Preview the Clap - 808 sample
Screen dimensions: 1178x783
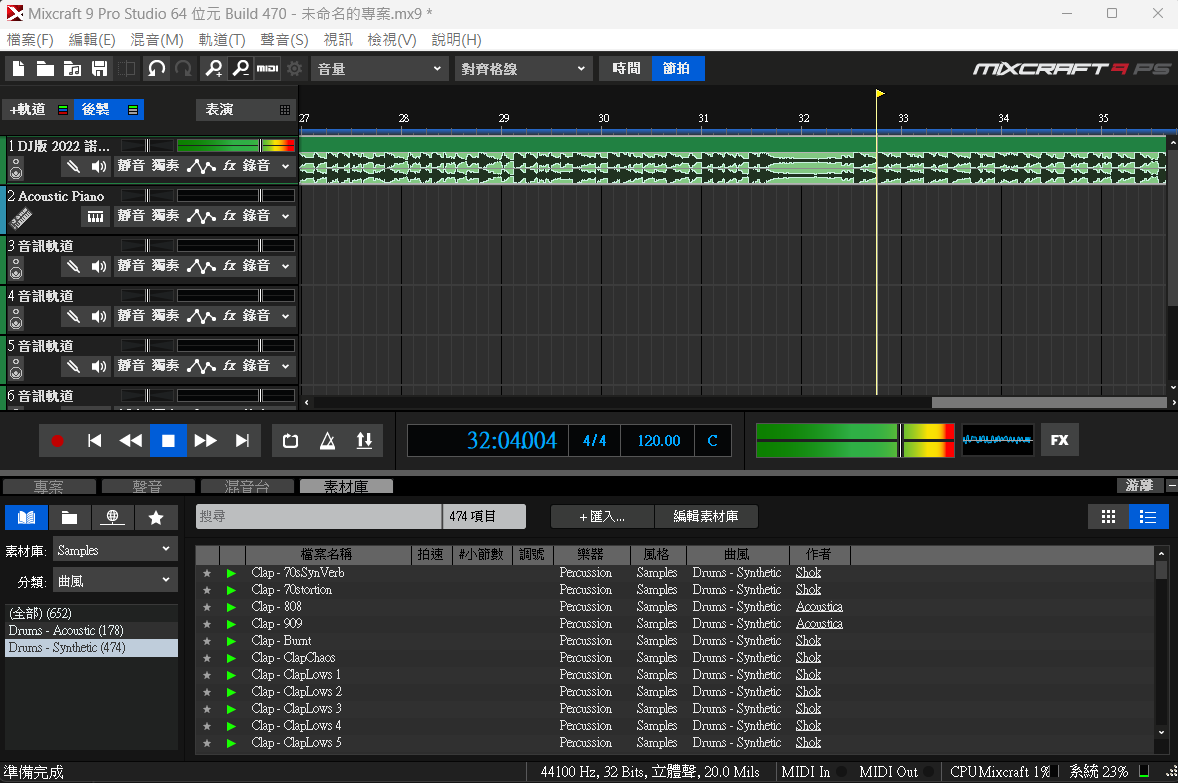coord(232,607)
